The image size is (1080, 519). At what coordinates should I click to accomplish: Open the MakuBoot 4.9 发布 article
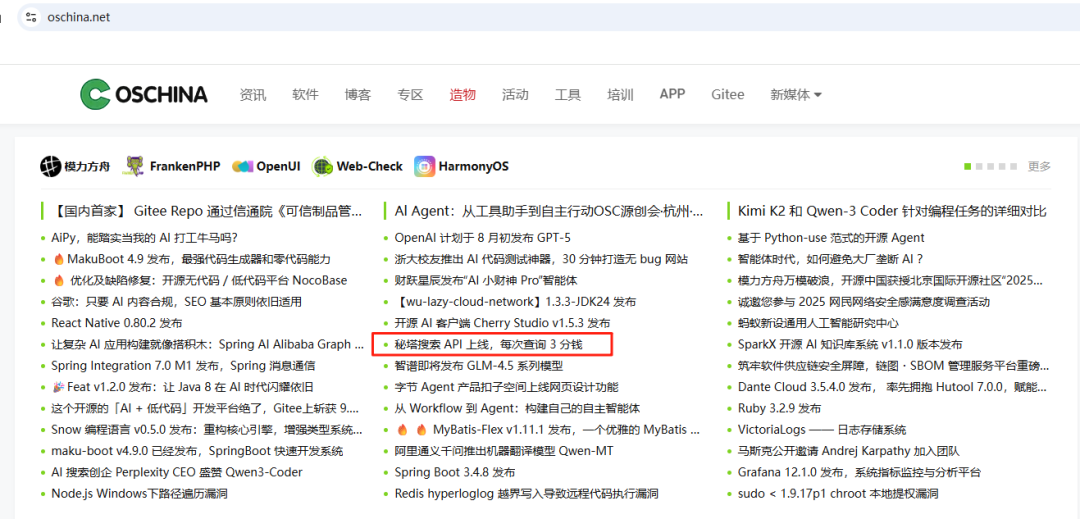click(x=191, y=260)
